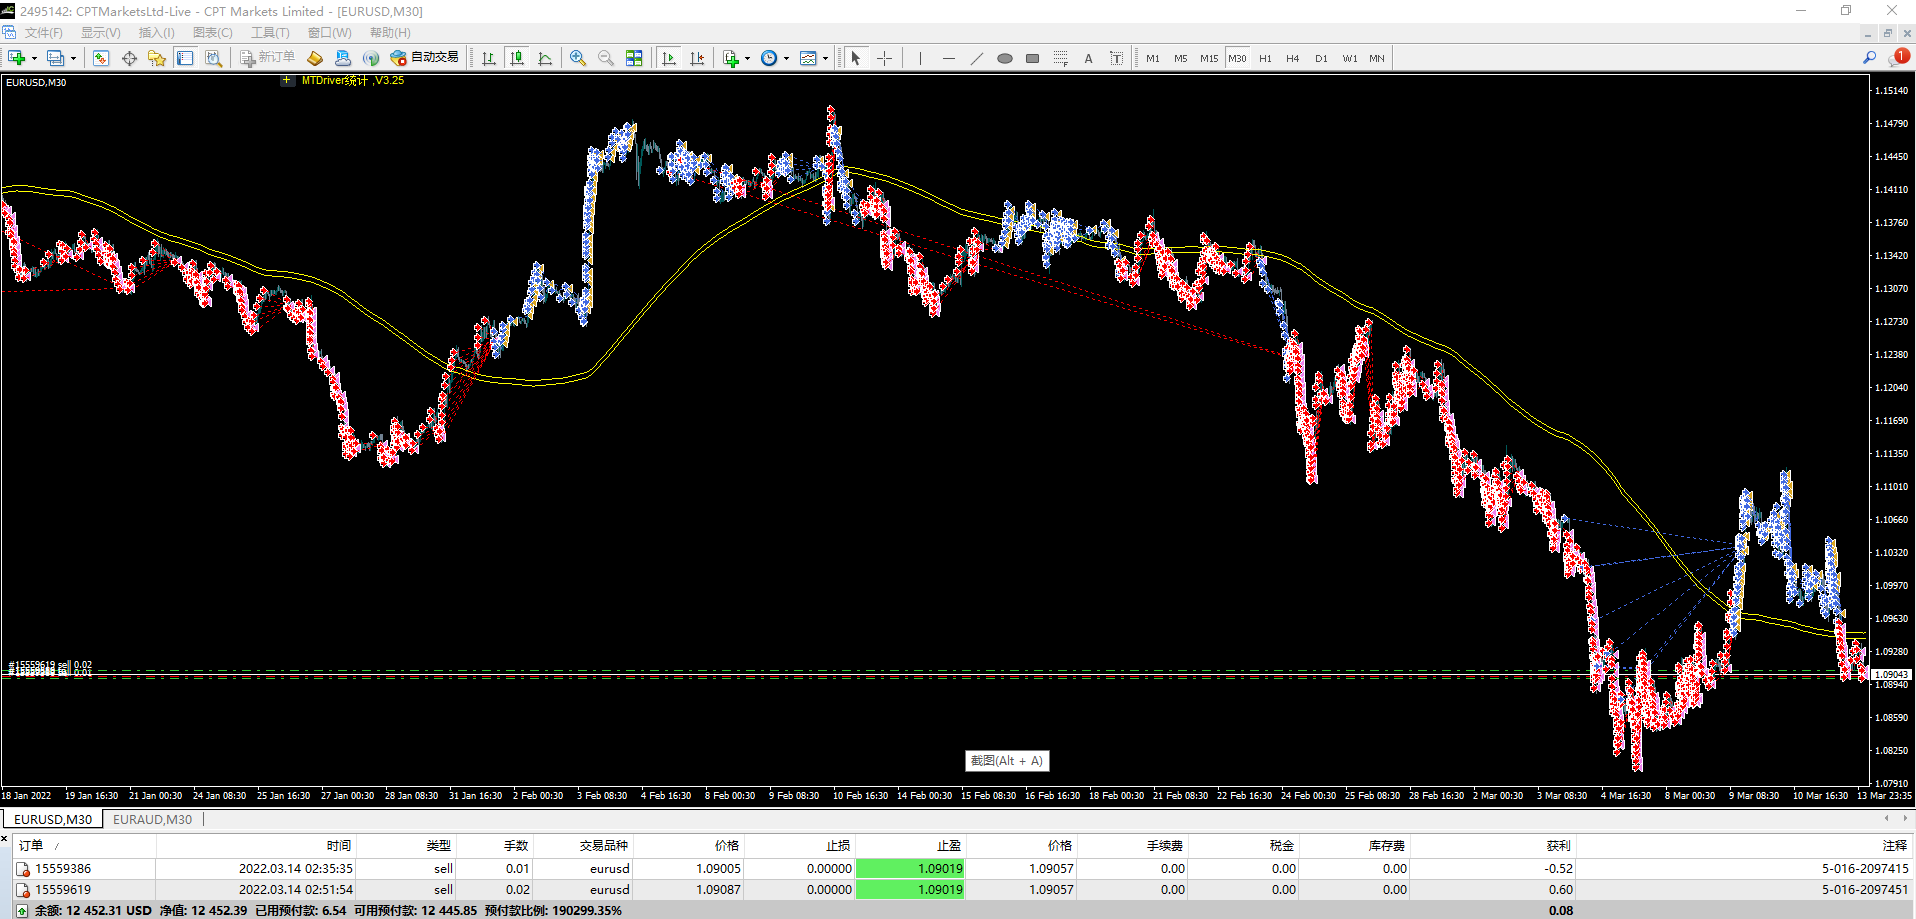Image resolution: width=1916 pixels, height=919 pixels.
Task: Select the vertical line drawing tool
Action: click(920, 58)
